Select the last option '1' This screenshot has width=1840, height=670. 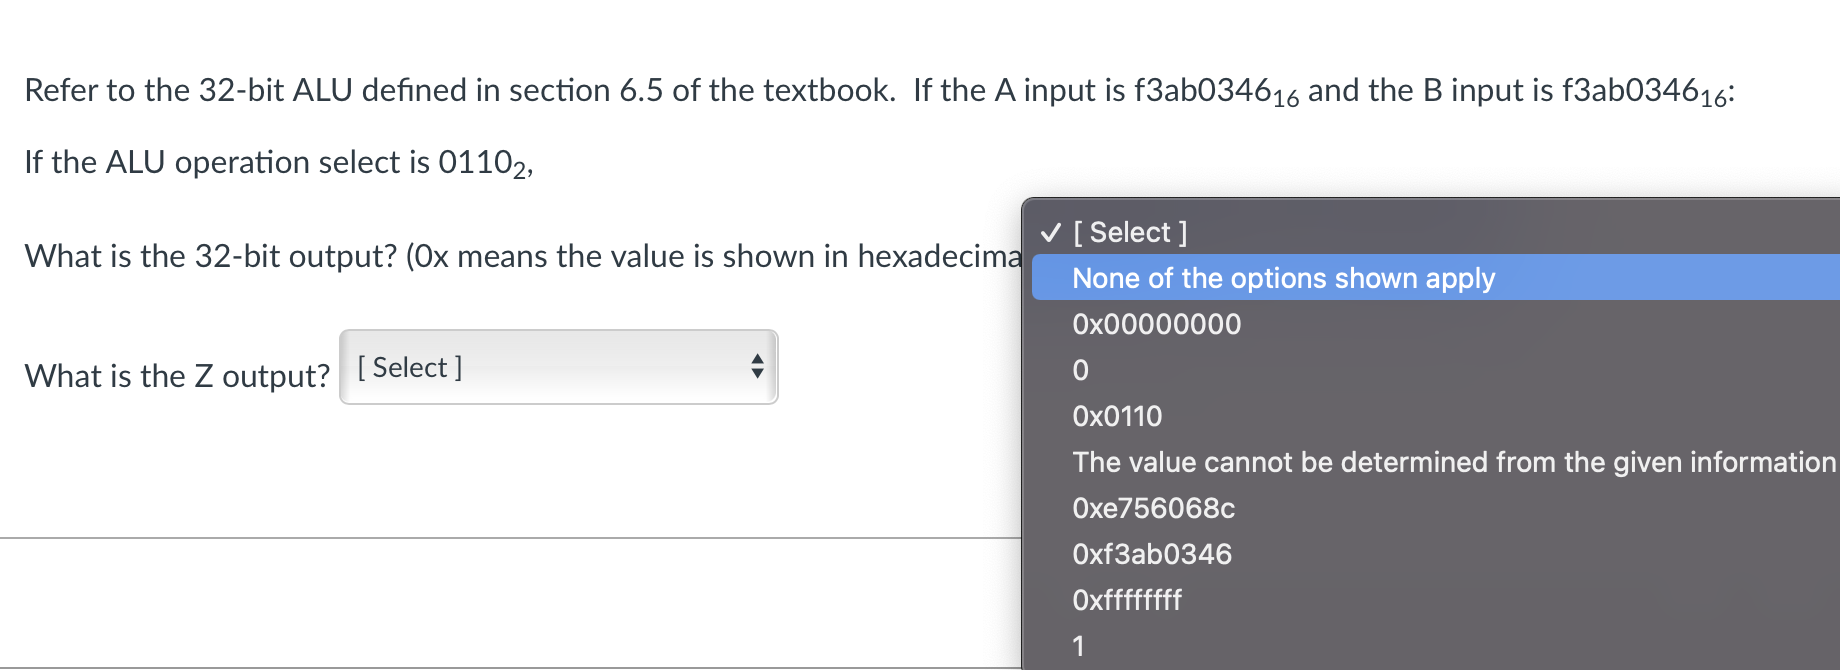point(1079,646)
